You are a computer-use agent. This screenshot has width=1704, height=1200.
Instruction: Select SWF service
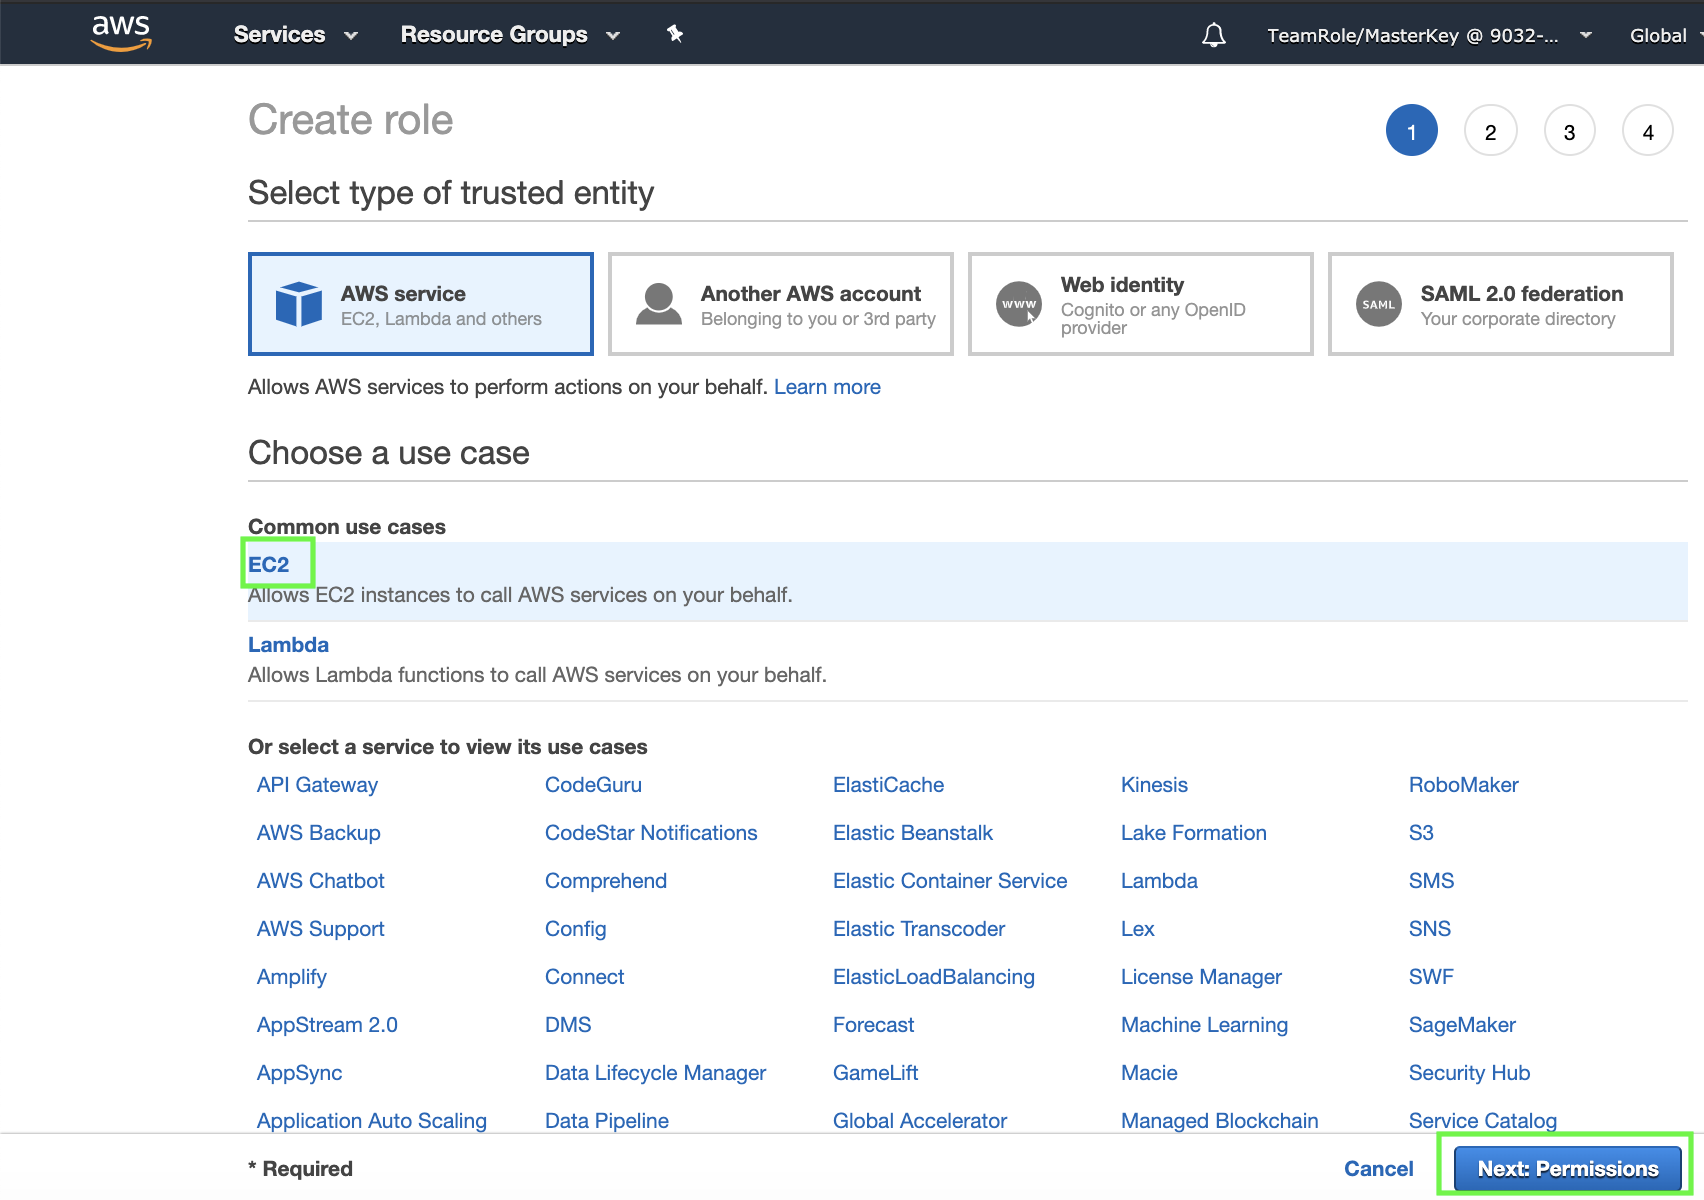pos(1431,977)
